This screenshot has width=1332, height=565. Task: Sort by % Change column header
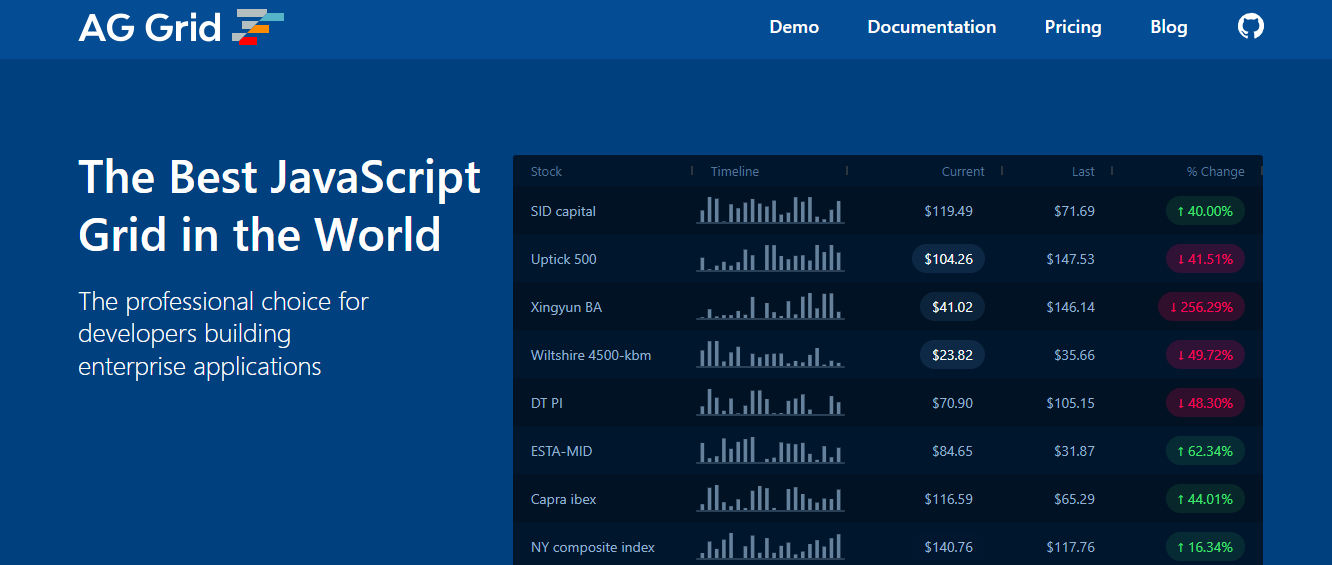pyautogui.click(x=1216, y=171)
